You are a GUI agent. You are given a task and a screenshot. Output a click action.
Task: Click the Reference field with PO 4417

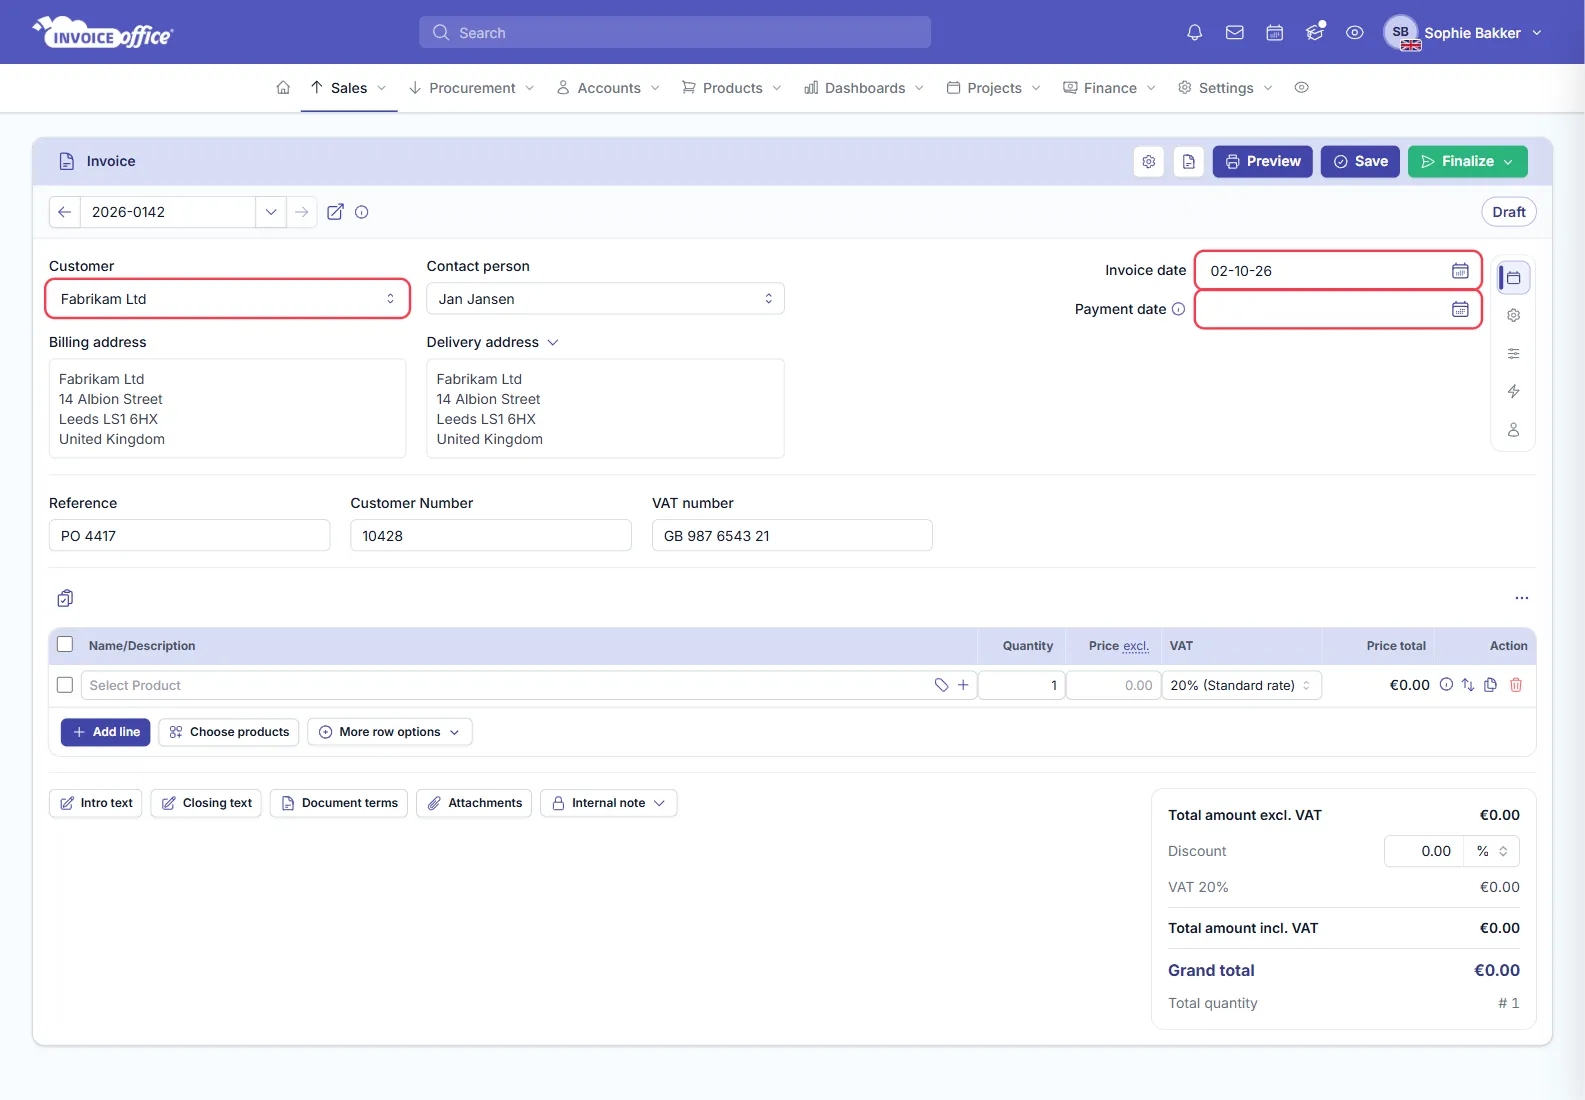[x=190, y=536]
